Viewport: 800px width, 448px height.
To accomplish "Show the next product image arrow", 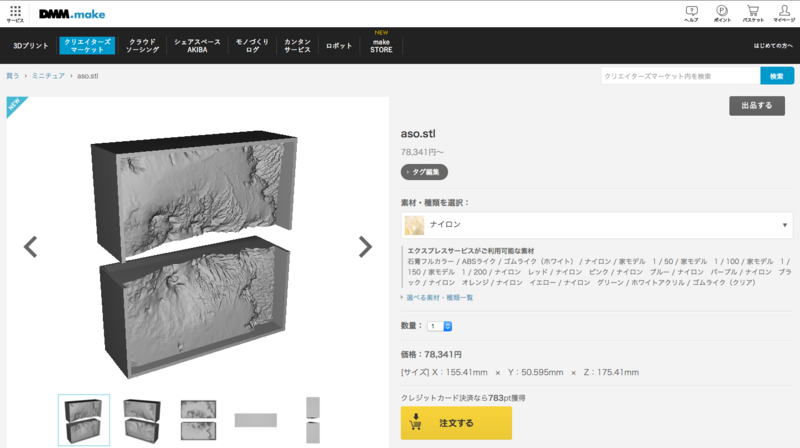I will point(365,247).
